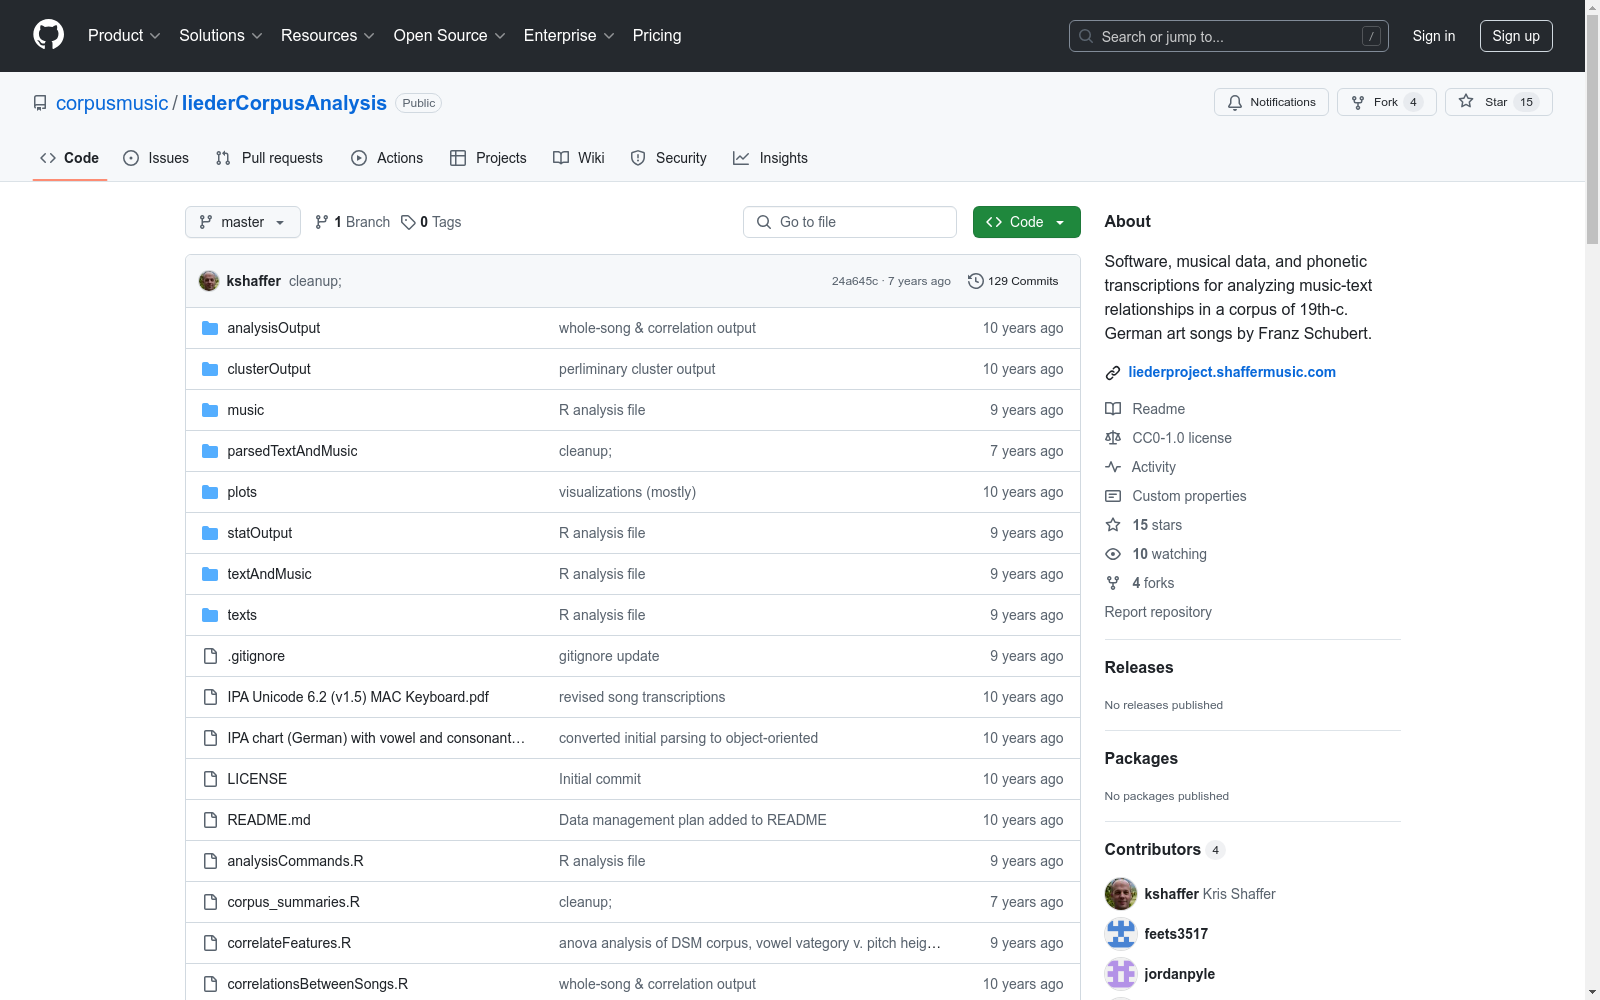The image size is (1600, 1000).
Task: Open the Releases heading link
Action: coord(1139,667)
